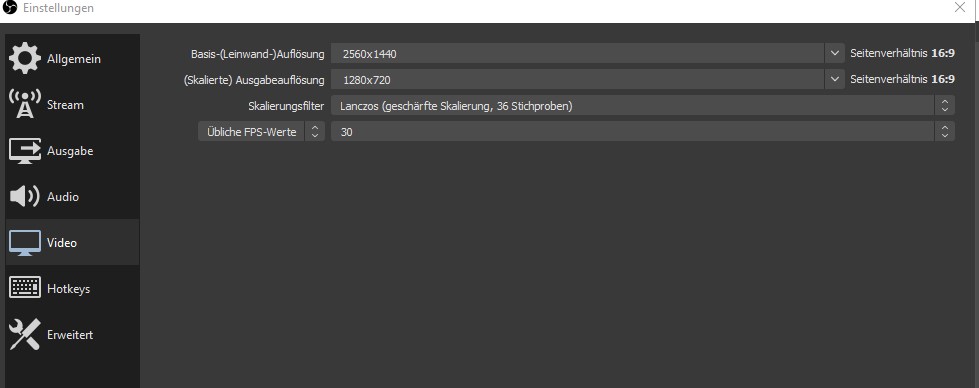Screen dimensions: 979x388
Task: Open the Allgemein gear icon section
Action: [25, 59]
